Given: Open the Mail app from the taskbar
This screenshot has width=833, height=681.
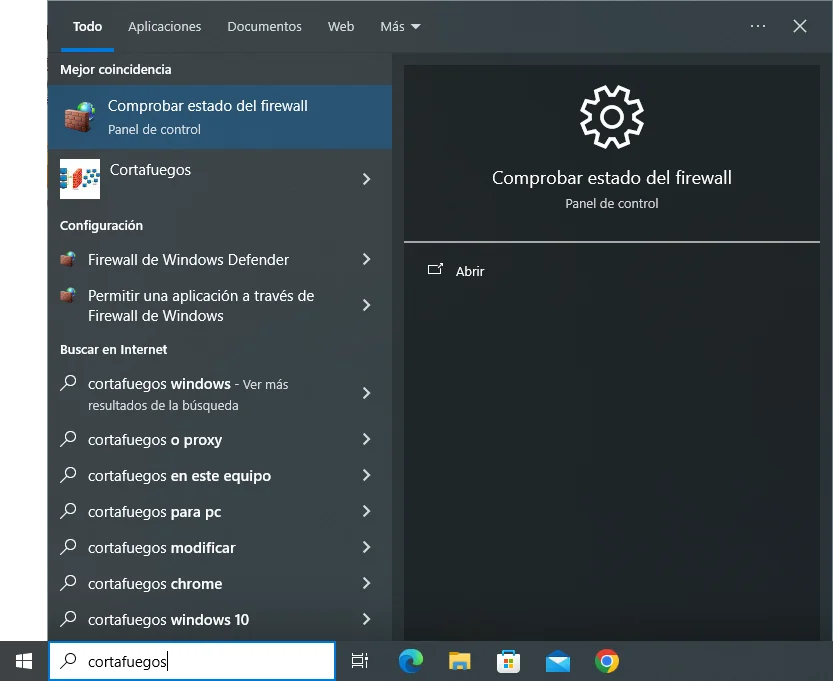Looking at the screenshot, I should coord(557,661).
